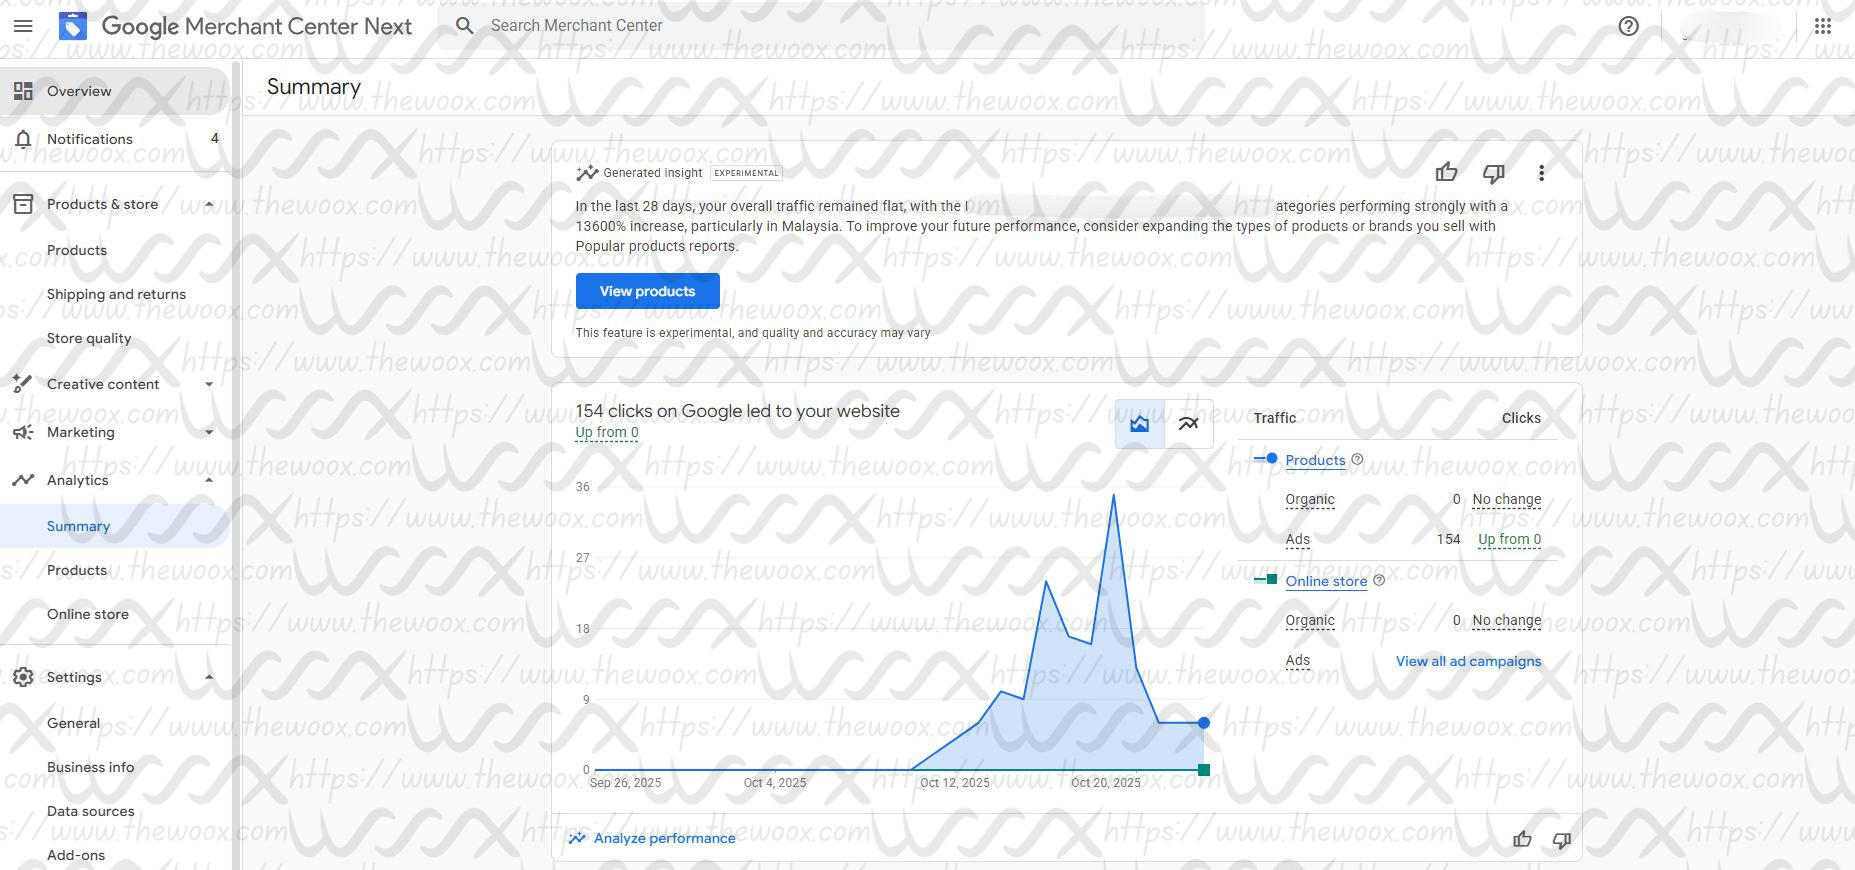Image resolution: width=1855 pixels, height=870 pixels.
Task: Click Online store traffic help icon
Action: [x=1379, y=581]
